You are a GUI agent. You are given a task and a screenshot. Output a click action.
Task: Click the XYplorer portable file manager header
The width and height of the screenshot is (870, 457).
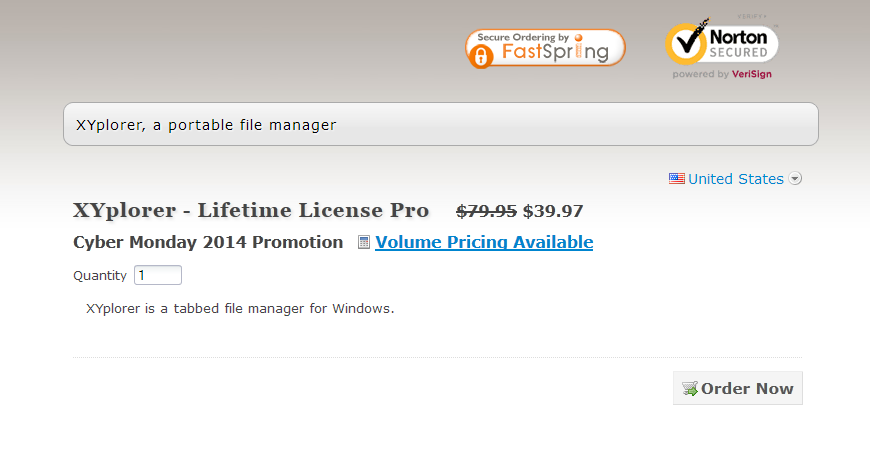(x=206, y=125)
